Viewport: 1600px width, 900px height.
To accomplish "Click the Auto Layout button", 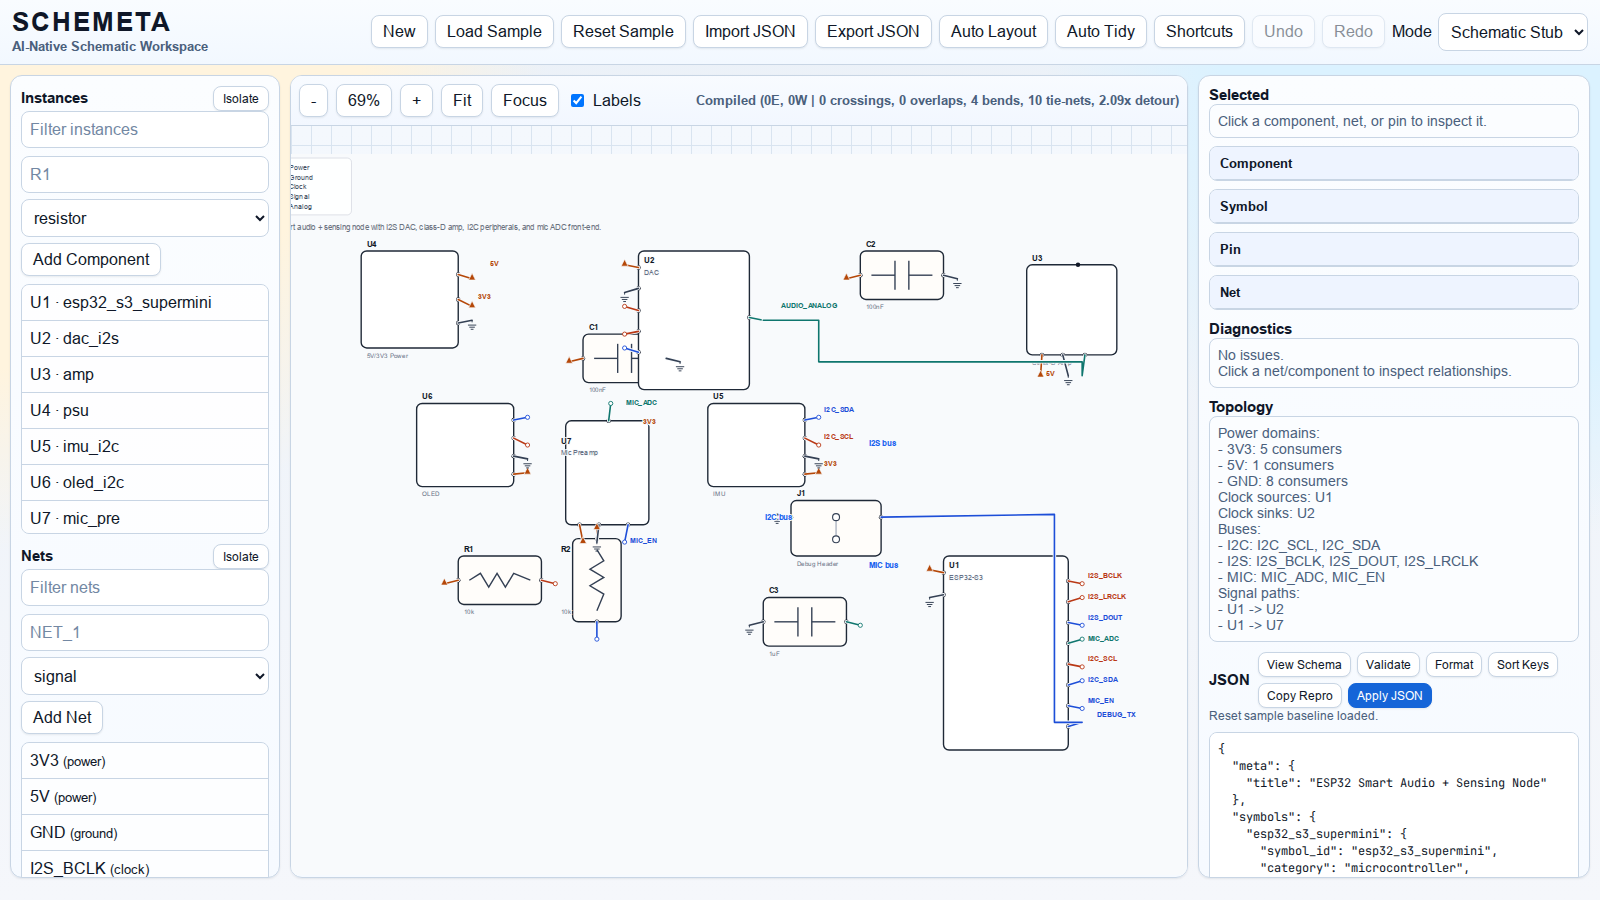I will click(993, 32).
